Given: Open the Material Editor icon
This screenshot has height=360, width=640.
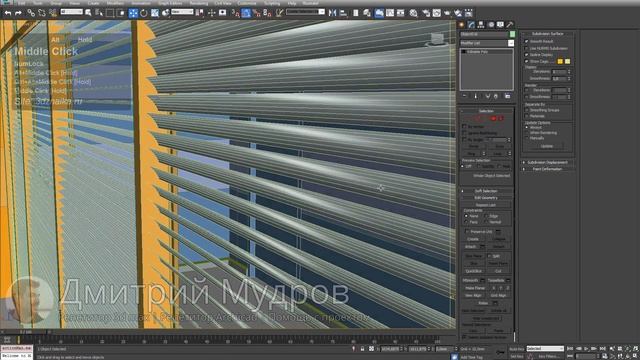Looking at the screenshot, I should 413,13.
